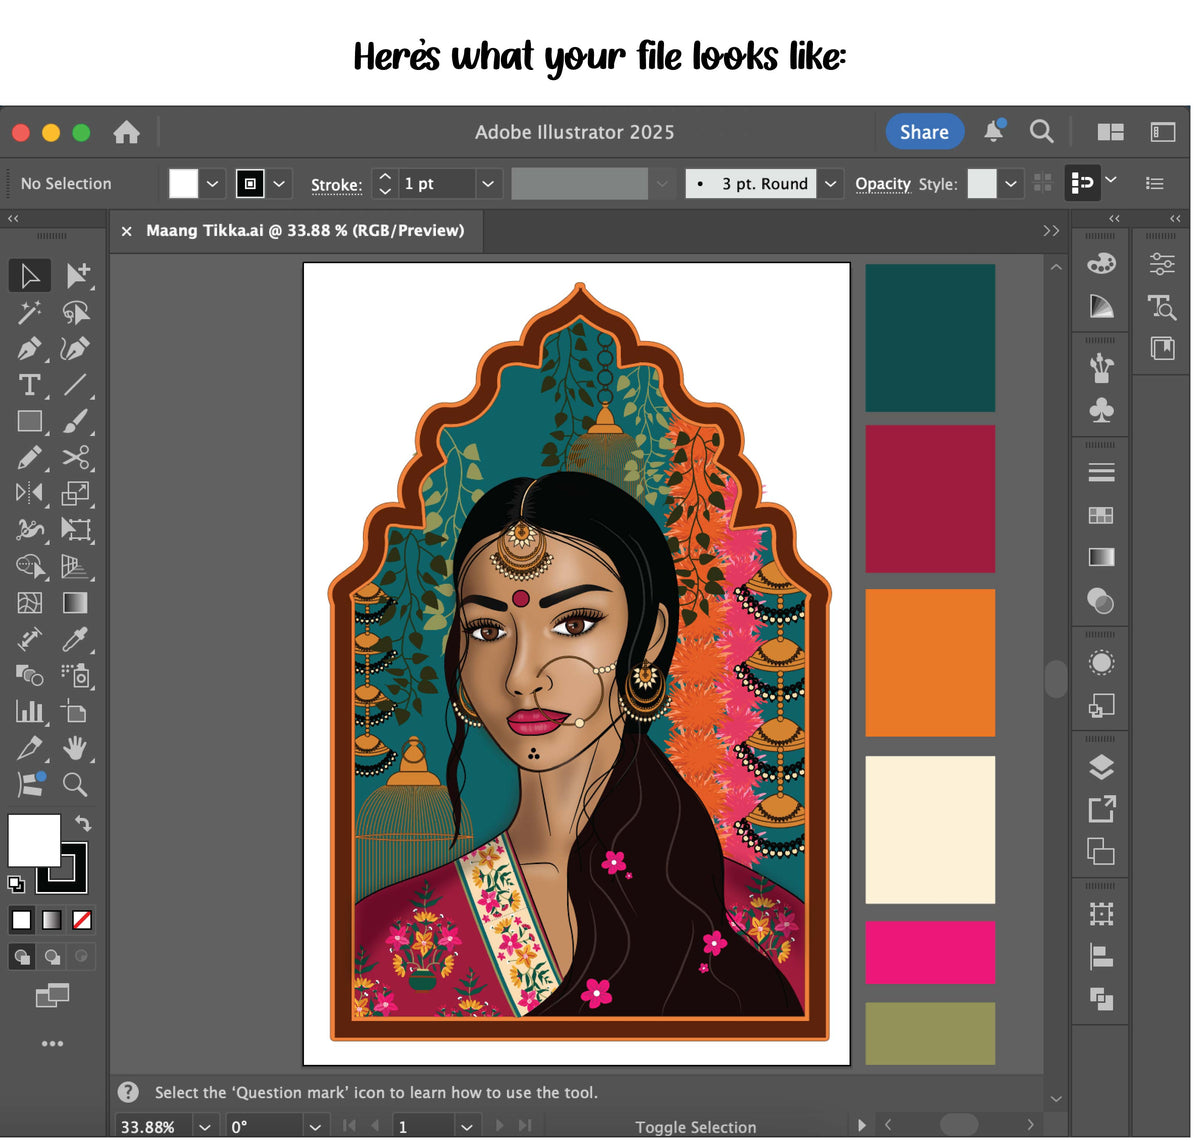Choose the Eyedropper tool
This screenshot has height=1142, width=1200.
click(76, 638)
